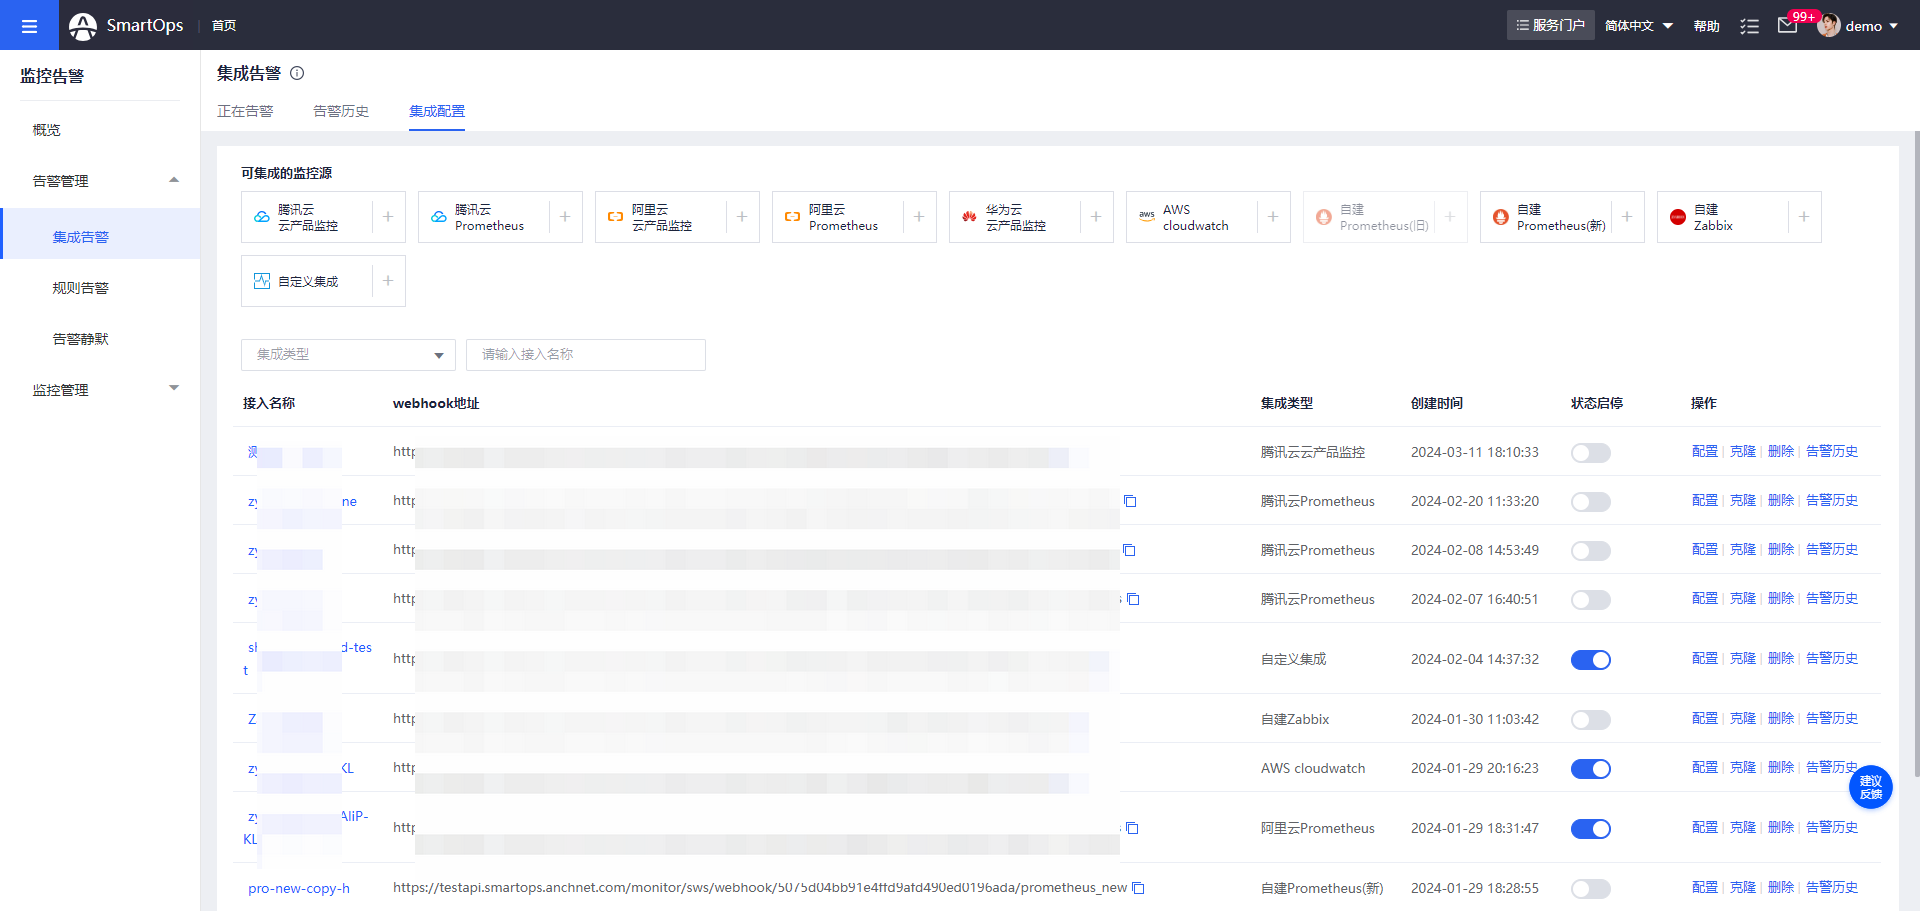Image resolution: width=1920 pixels, height=911 pixels.
Task: Open the 简体中文 language dropdown
Action: 1638,26
